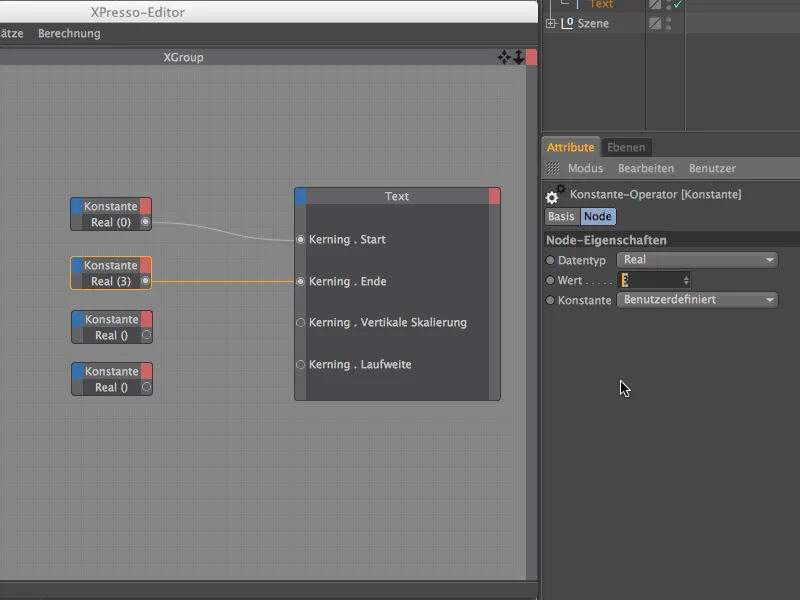Click the grid icon left of Modus
800x600 pixels.
[x=553, y=168]
